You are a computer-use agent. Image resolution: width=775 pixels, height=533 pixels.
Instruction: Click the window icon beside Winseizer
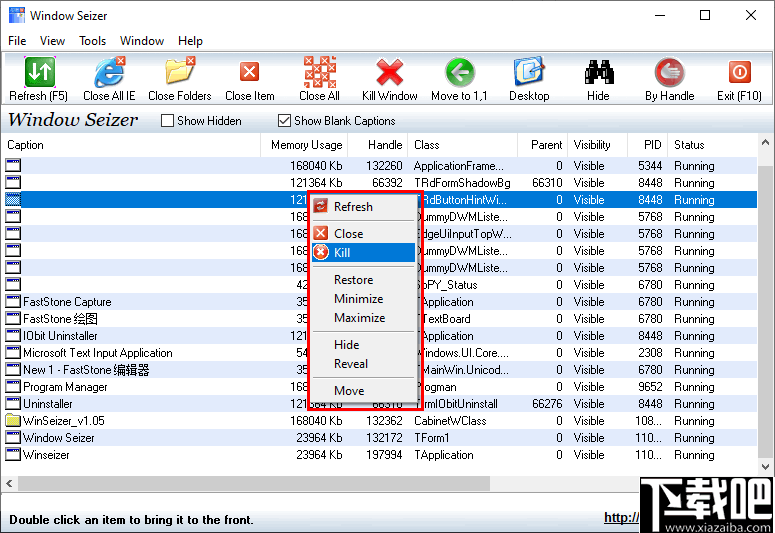(13, 455)
